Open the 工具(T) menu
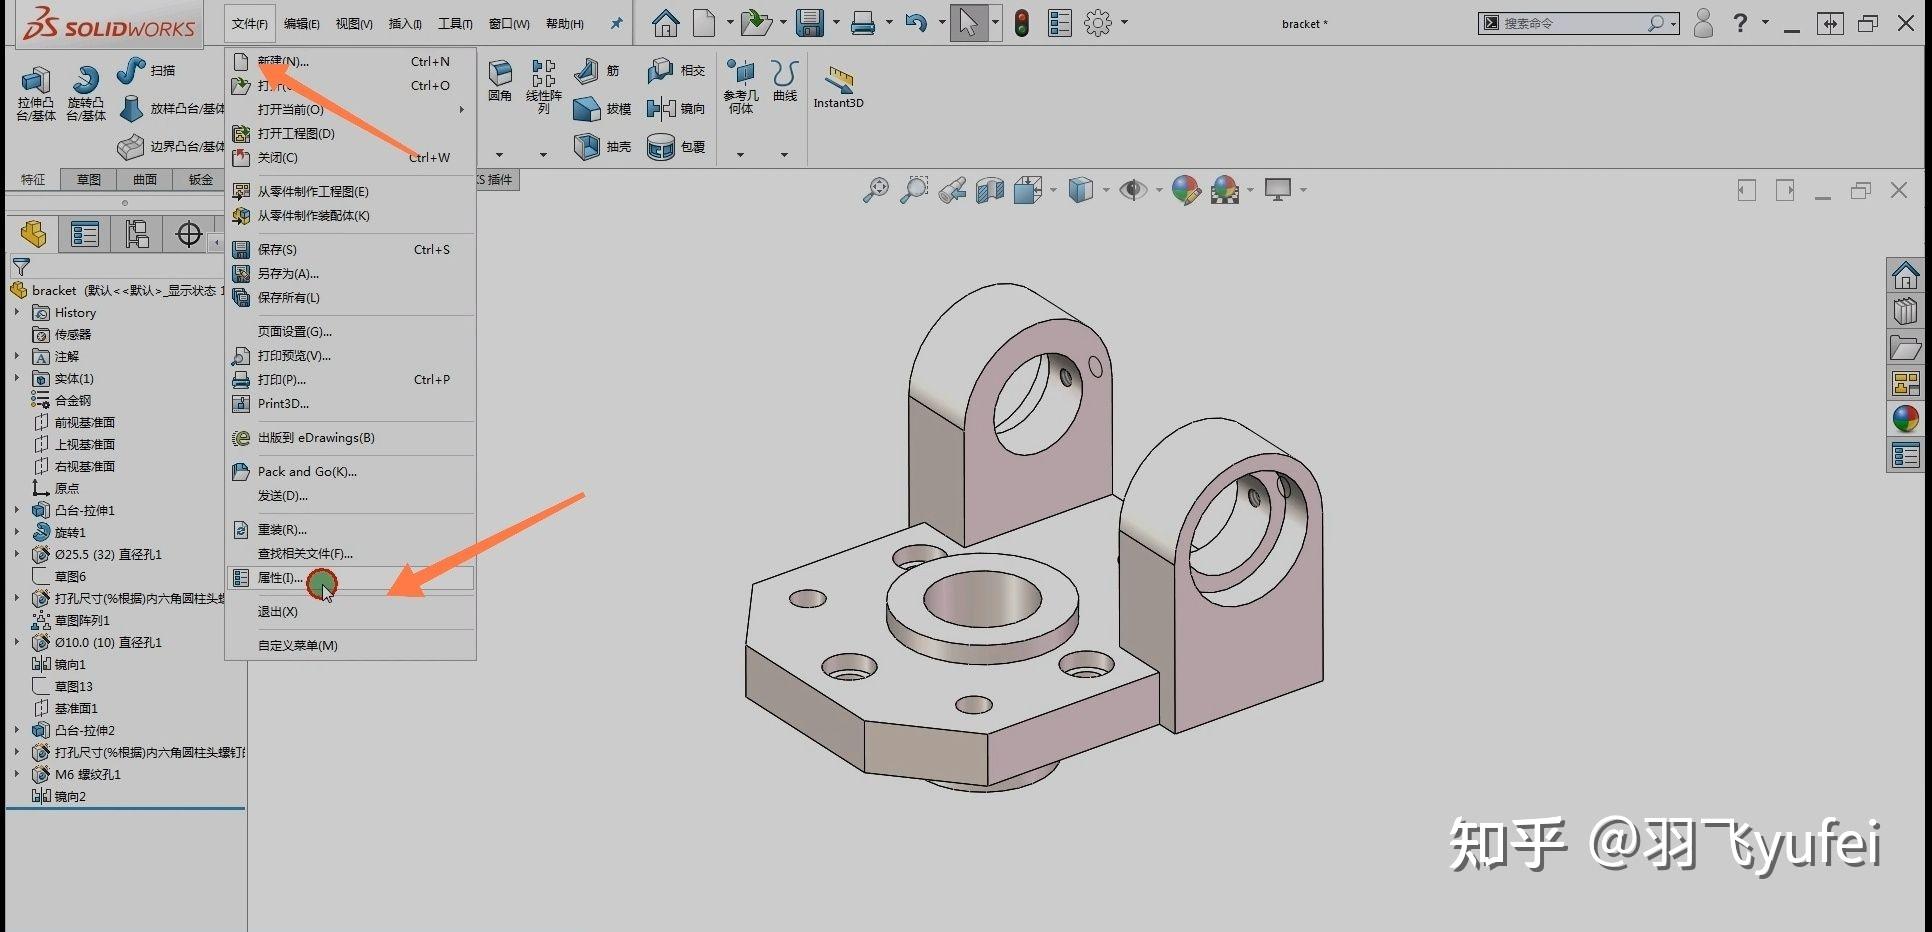This screenshot has width=1932, height=932. coord(455,24)
